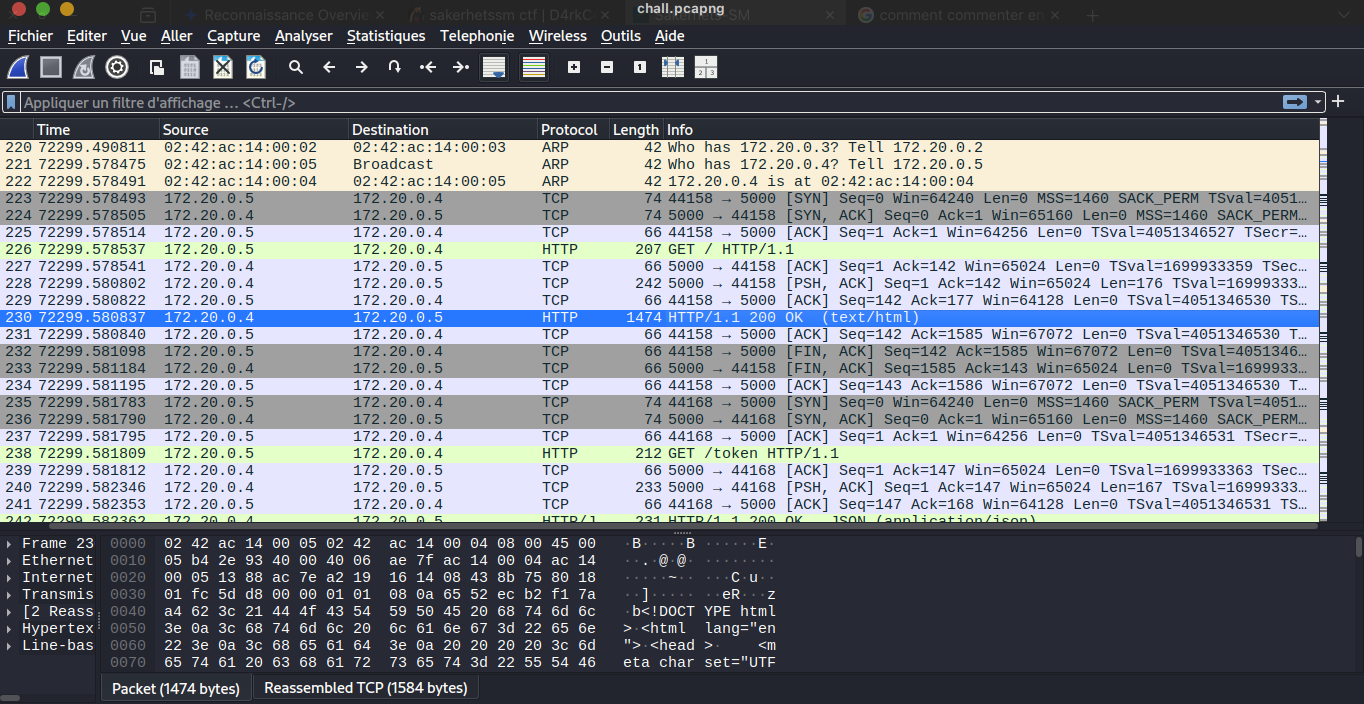Reload the current capture file

tap(256, 67)
